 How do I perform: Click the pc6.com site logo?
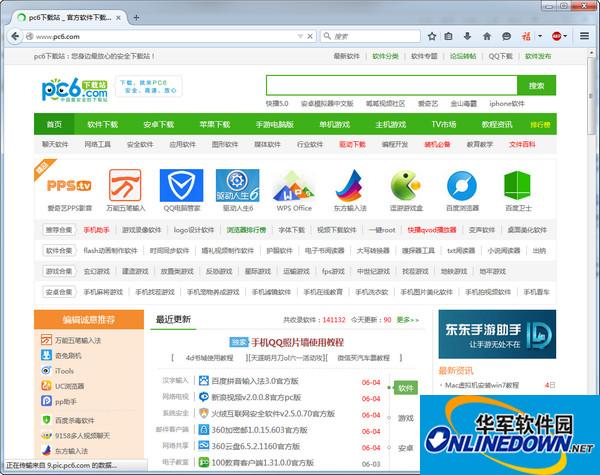75,90
